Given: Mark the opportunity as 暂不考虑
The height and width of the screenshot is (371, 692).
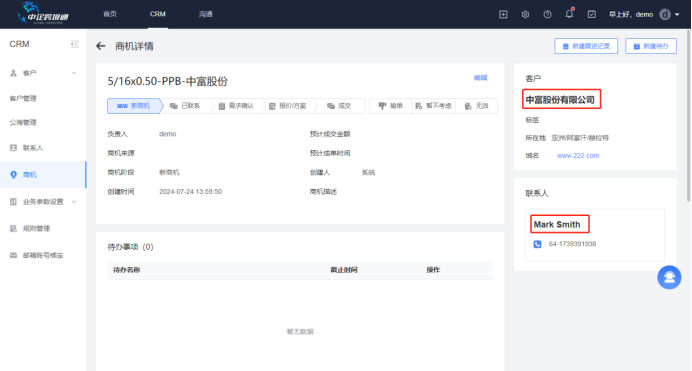Looking at the screenshot, I should (x=433, y=106).
